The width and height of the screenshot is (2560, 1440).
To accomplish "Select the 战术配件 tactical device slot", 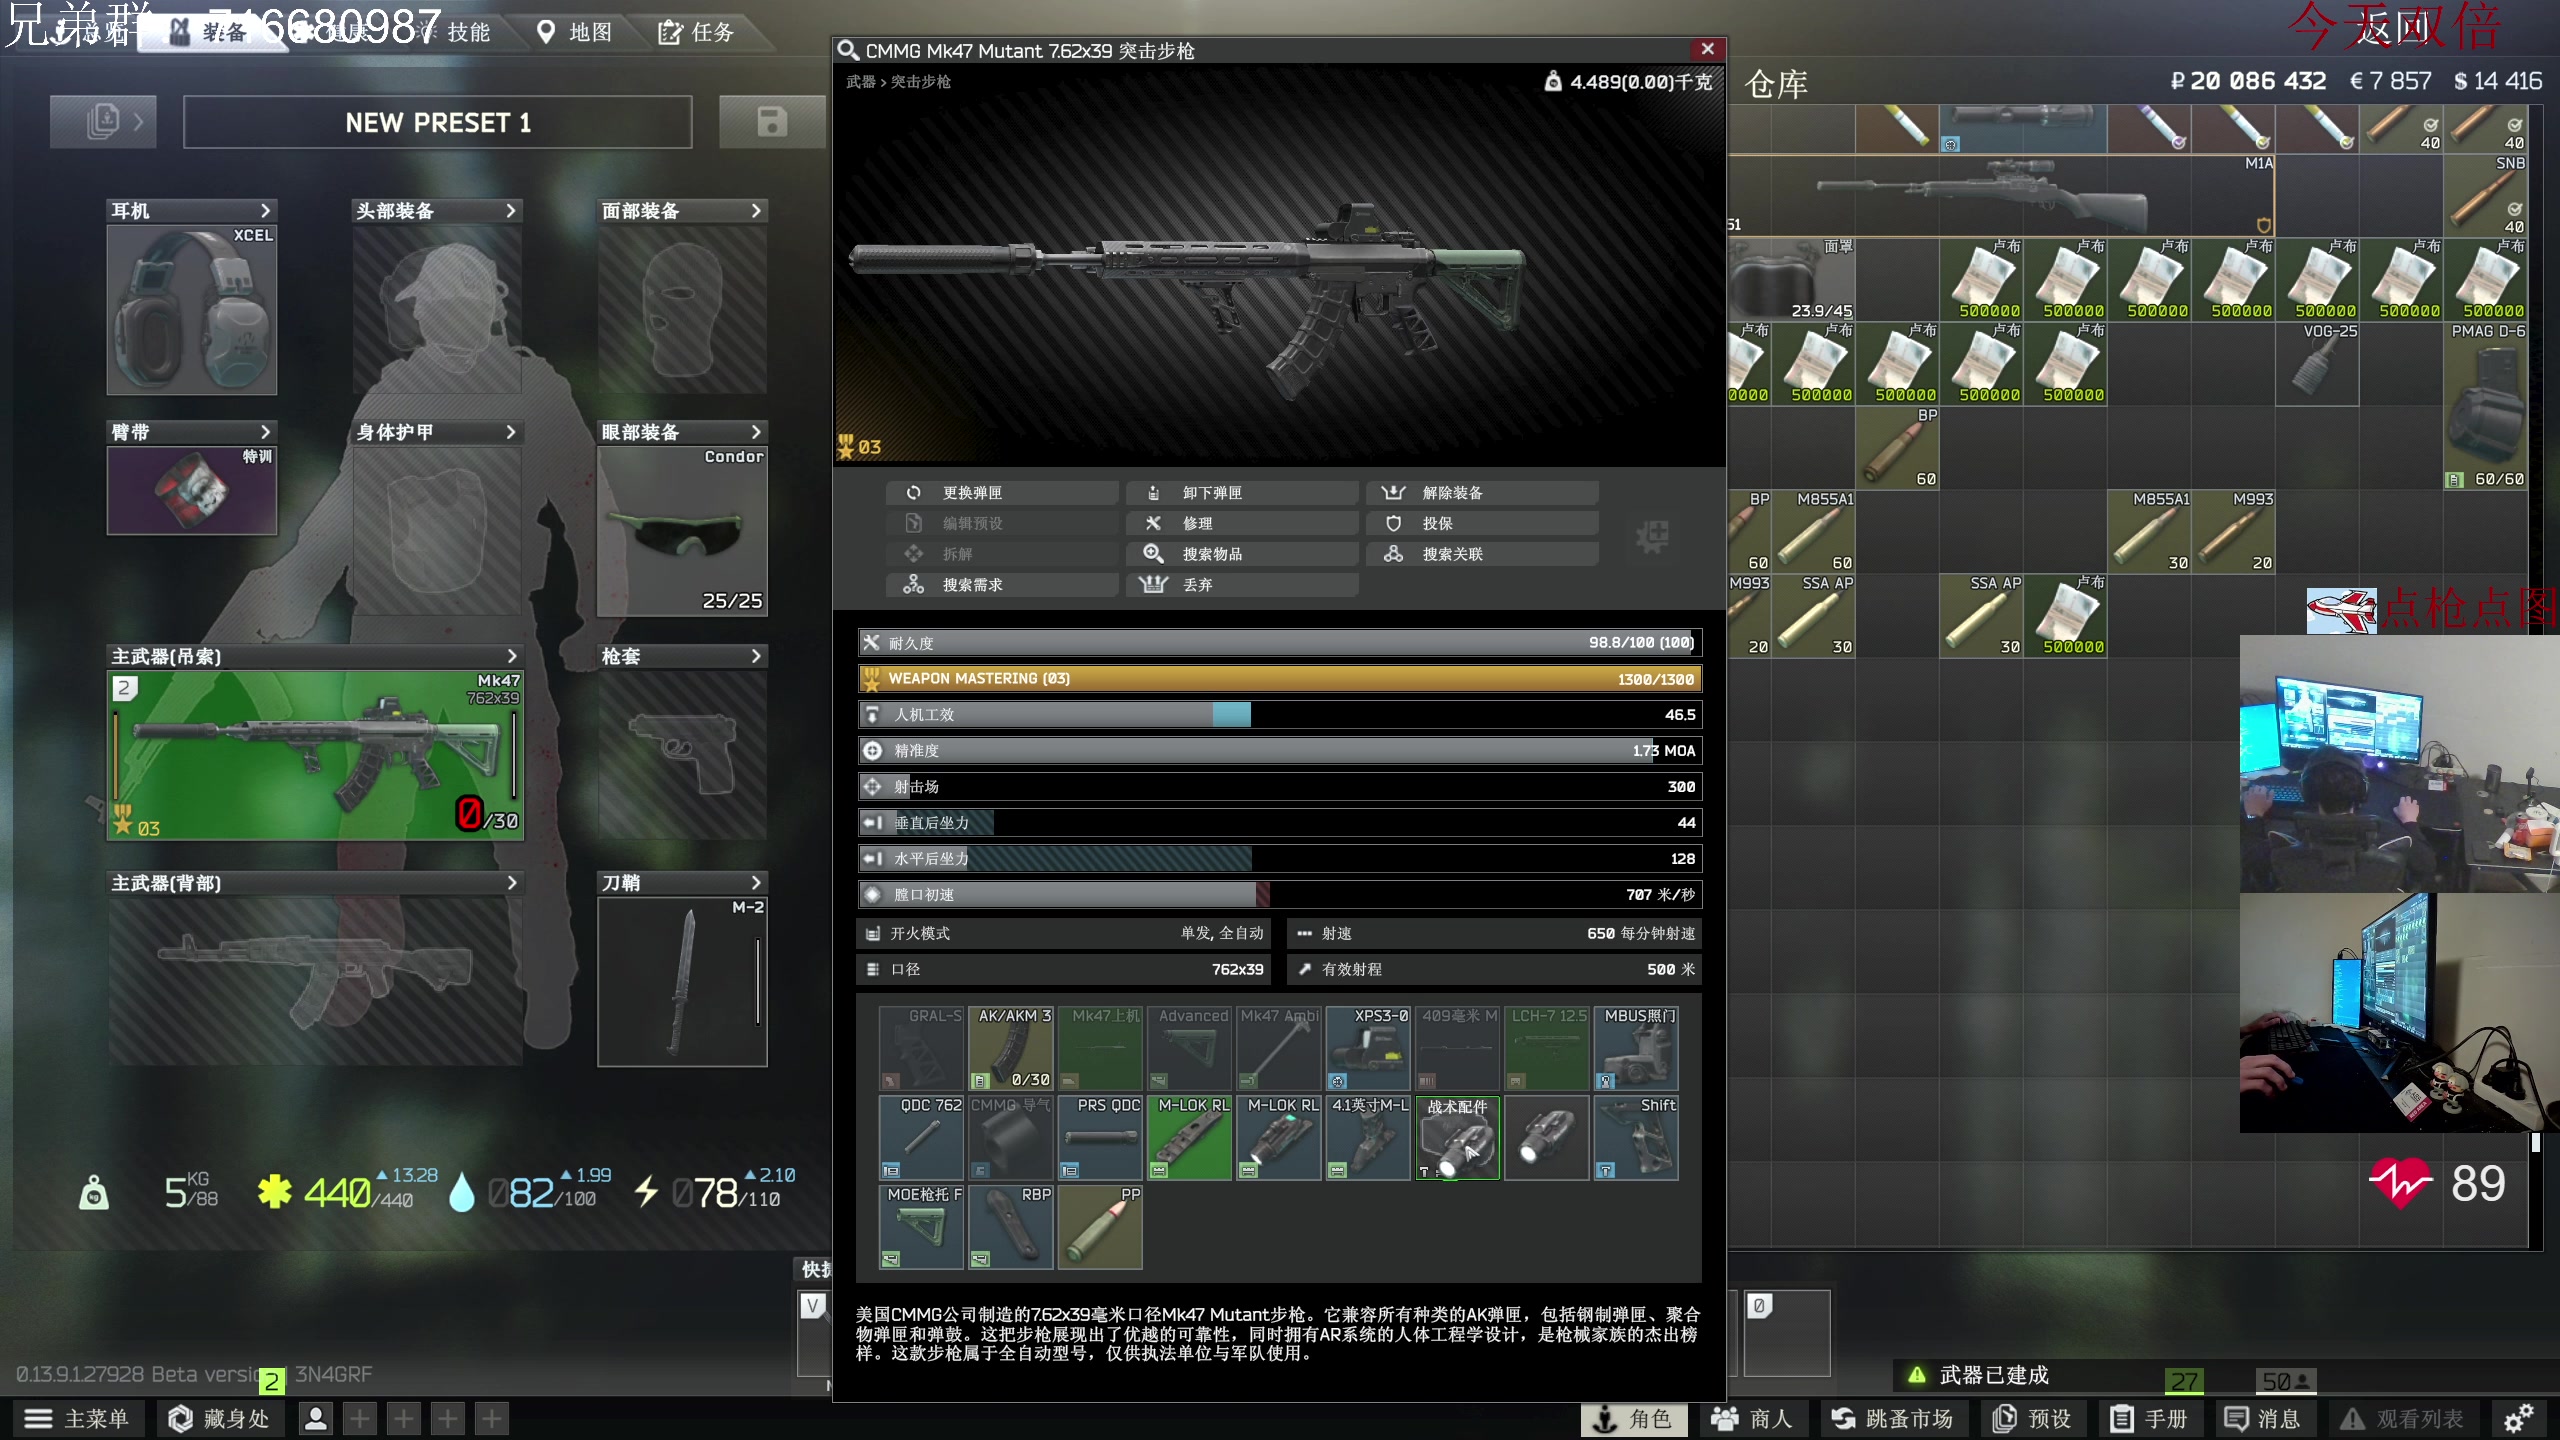I will (x=1457, y=1138).
